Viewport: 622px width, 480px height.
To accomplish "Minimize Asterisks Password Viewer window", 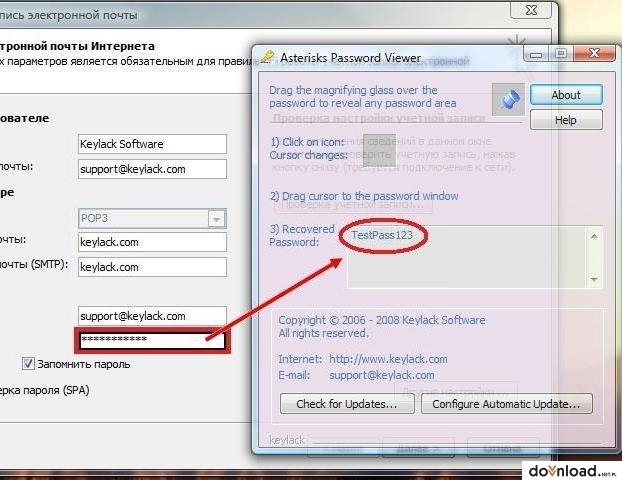I will (536, 54).
